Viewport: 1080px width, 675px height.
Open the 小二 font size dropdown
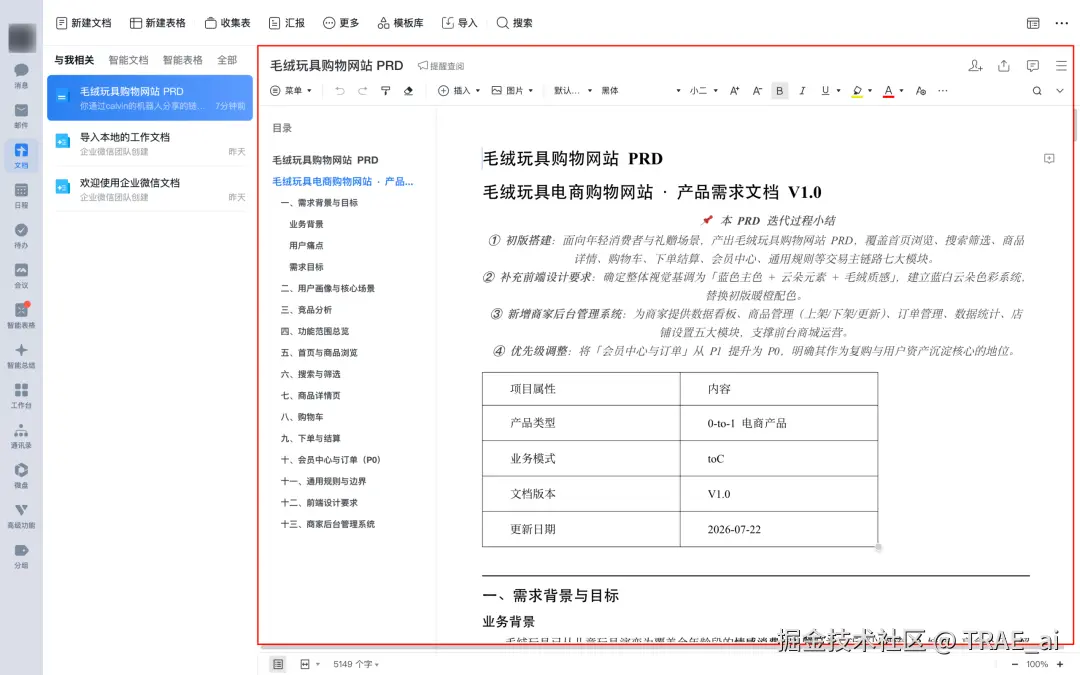[x=704, y=91]
